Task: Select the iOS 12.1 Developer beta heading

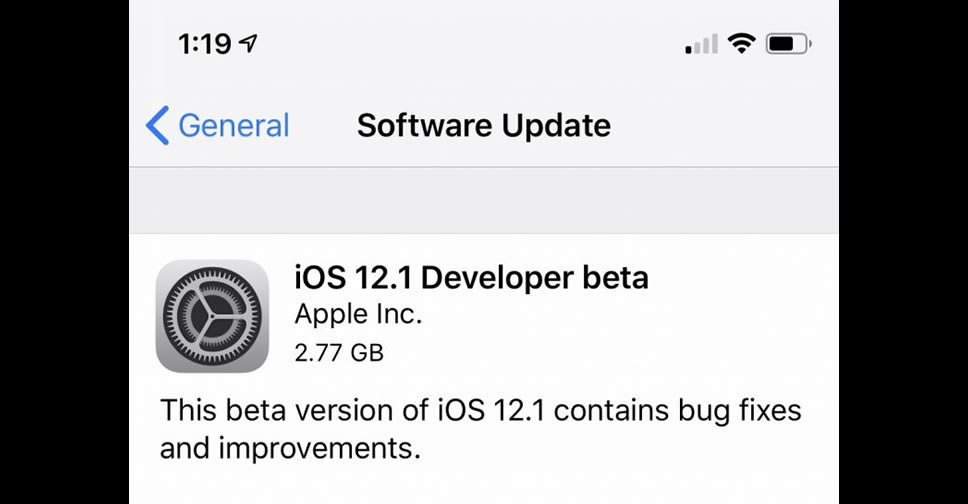Action: [471, 277]
